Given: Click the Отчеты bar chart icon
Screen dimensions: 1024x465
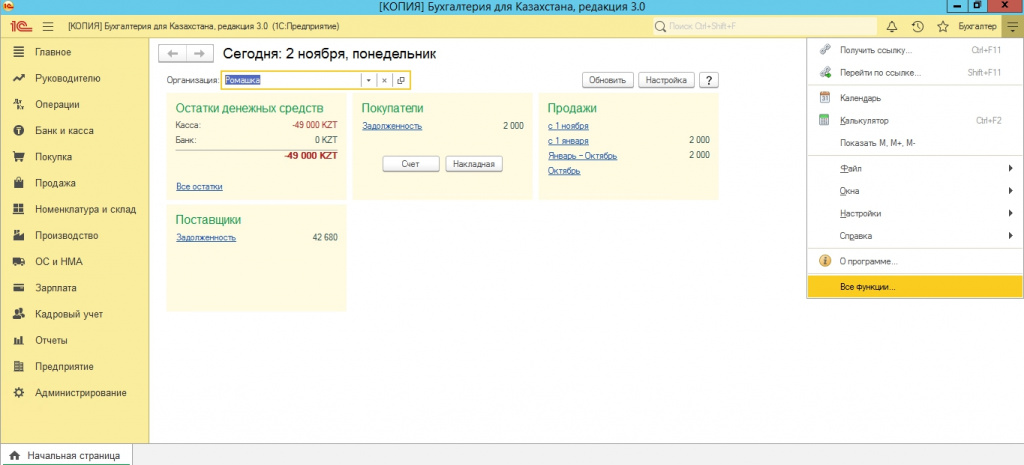Looking at the screenshot, I should click(19, 340).
